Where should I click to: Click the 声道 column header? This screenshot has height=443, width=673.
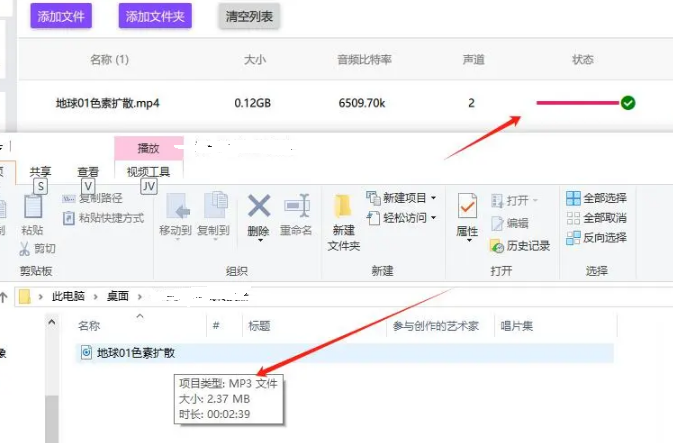pyautogui.click(x=473, y=59)
